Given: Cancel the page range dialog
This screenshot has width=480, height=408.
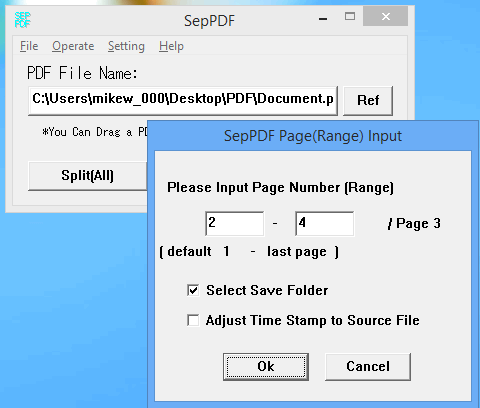Looking at the screenshot, I should [x=368, y=367].
